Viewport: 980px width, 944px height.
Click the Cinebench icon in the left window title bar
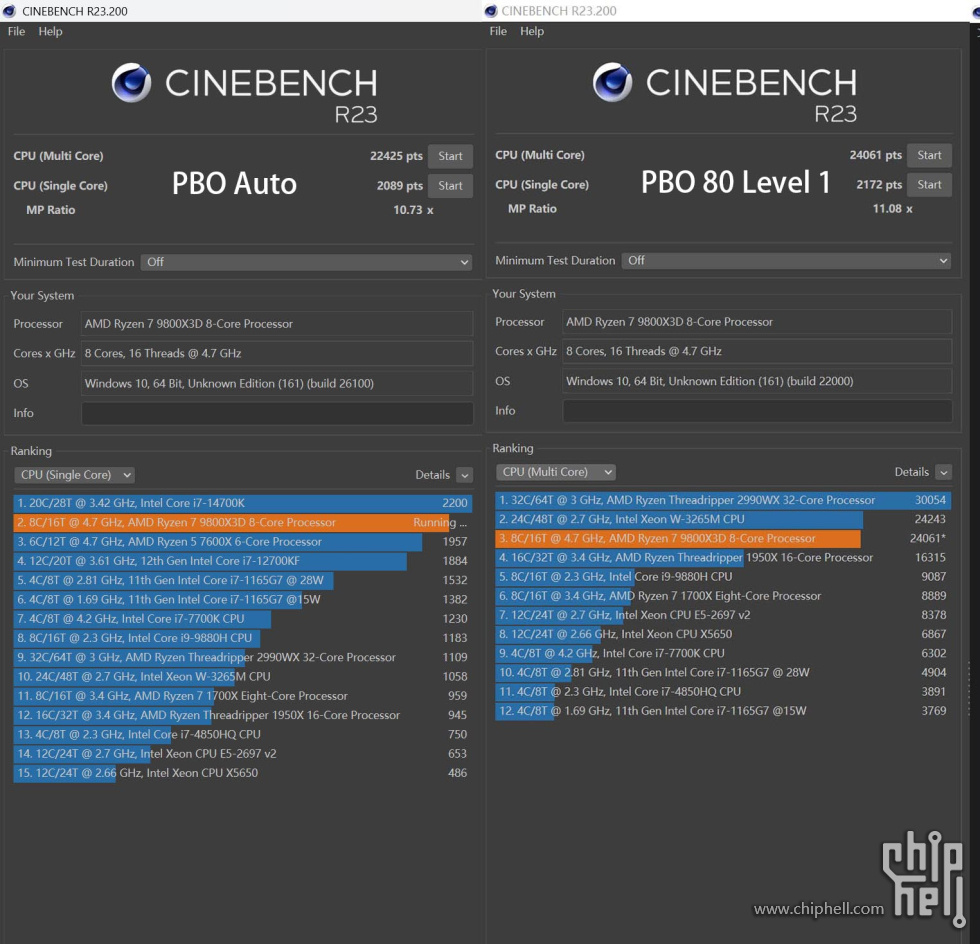pyautogui.click(x=9, y=11)
